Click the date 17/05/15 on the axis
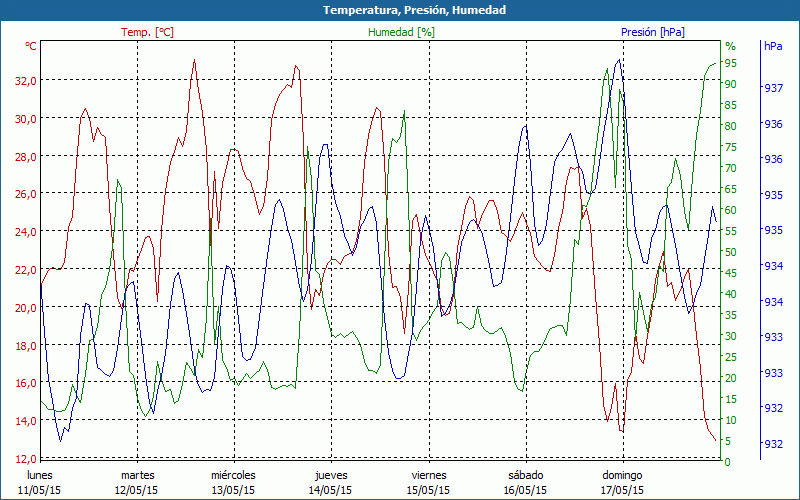The image size is (800, 500). pos(622,490)
